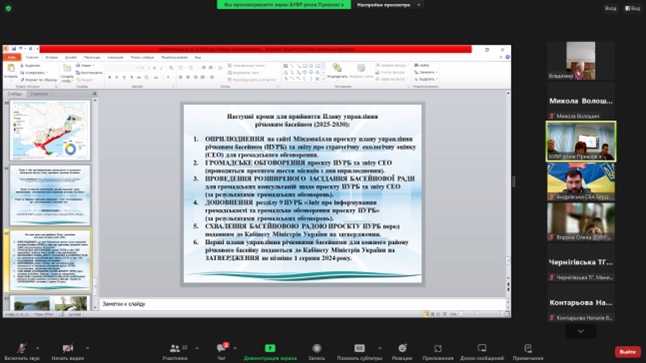The width and height of the screenshot is (646, 363).
Task: Click the red Выйти leave button
Action: tap(627, 351)
